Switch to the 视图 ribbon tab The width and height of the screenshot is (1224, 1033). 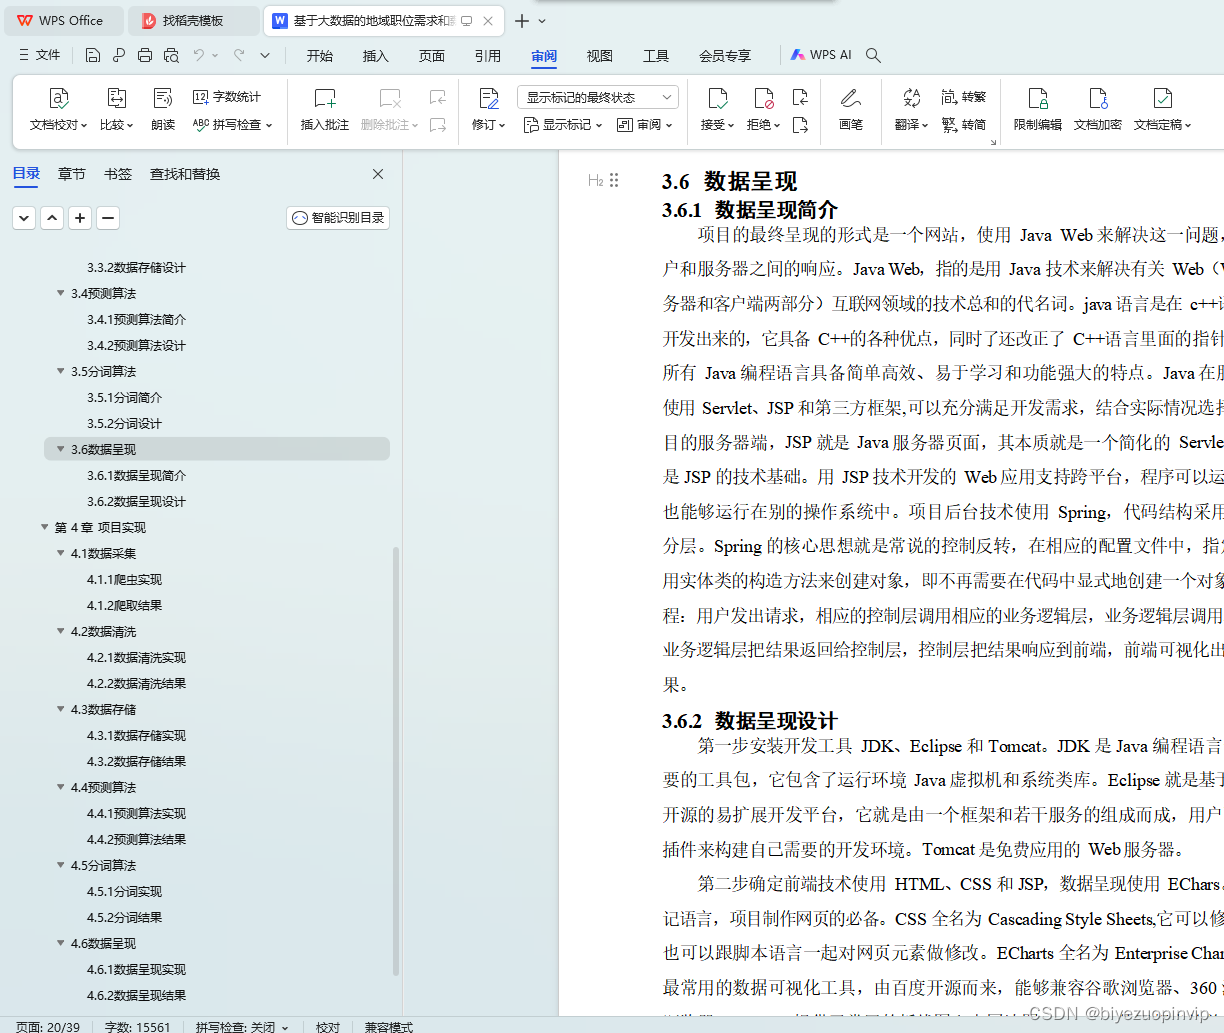click(599, 56)
